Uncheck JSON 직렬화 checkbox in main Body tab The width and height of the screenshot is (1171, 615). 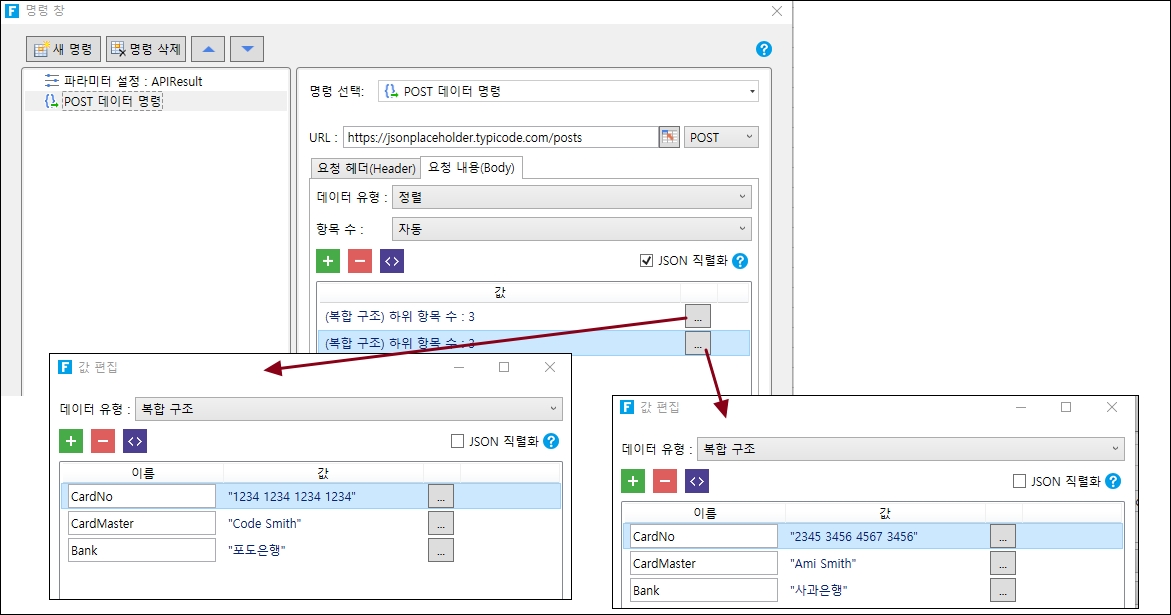(x=647, y=261)
